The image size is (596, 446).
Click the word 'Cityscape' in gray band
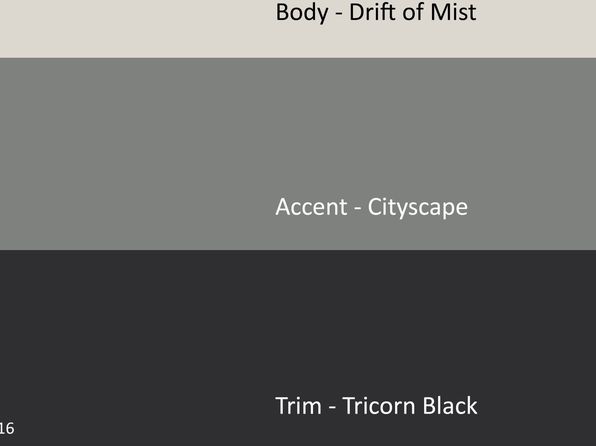point(418,208)
